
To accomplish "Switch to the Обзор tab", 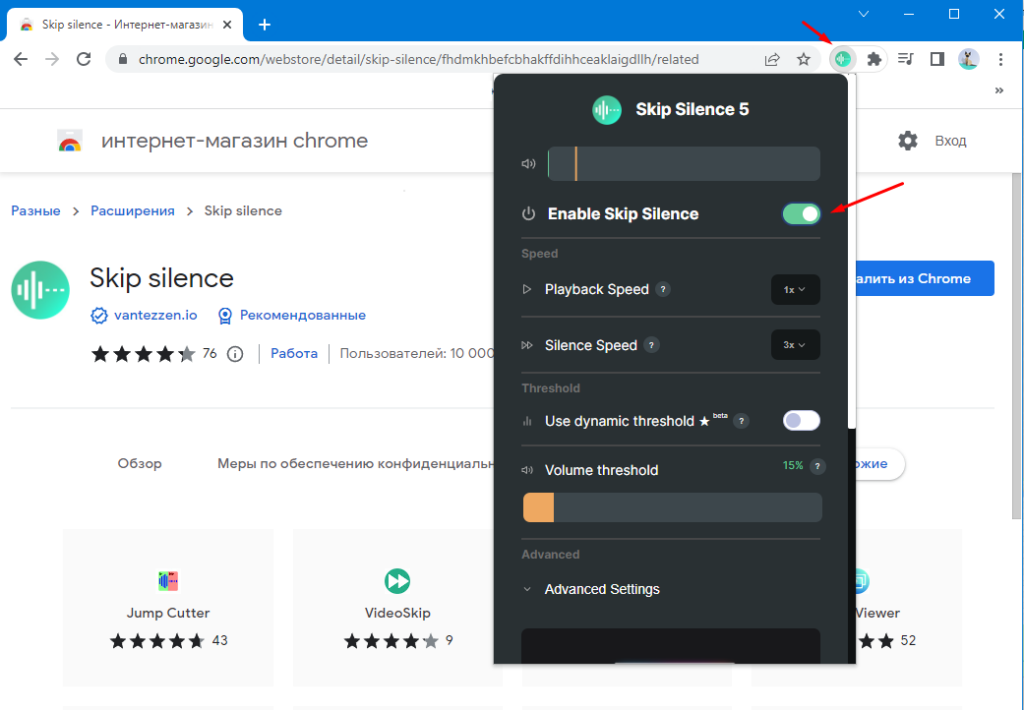I will pos(140,464).
